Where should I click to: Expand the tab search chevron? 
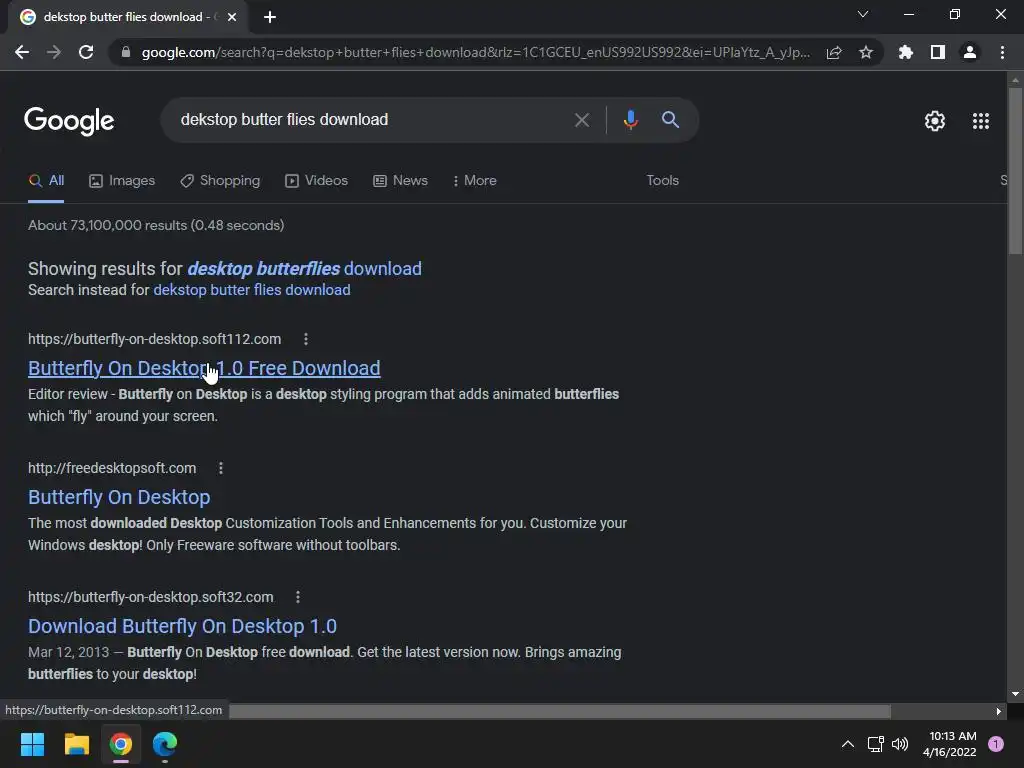click(863, 14)
